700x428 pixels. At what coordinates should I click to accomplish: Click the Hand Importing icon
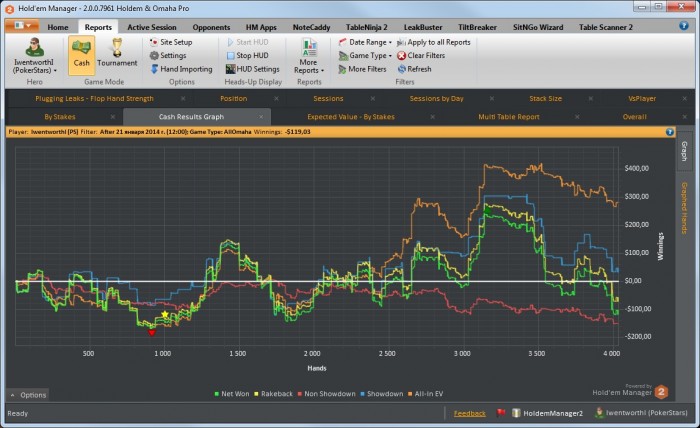click(154, 69)
